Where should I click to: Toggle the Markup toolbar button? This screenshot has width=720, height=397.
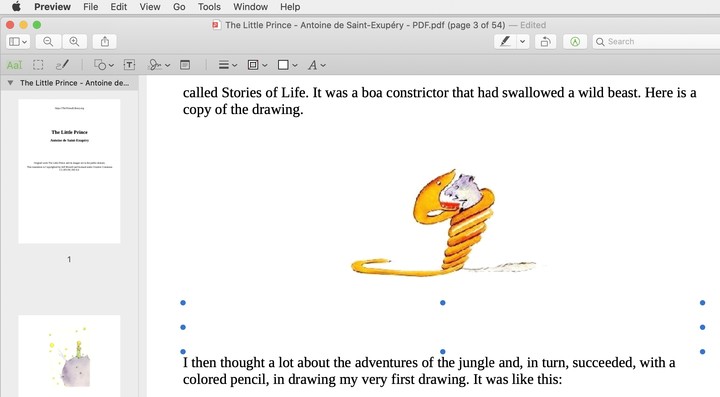point(574,42)
